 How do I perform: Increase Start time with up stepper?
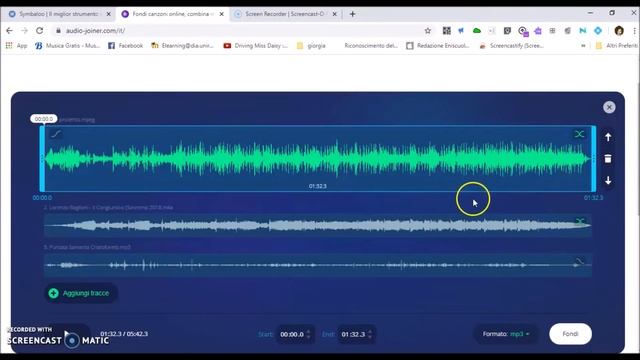point(309,331)
